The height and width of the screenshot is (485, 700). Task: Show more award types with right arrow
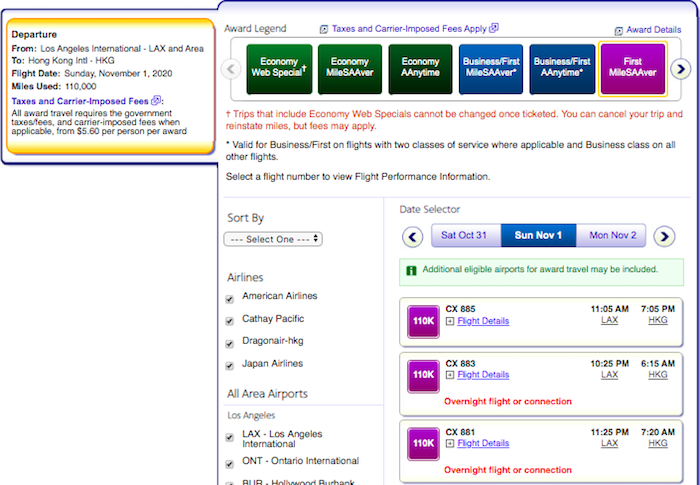[681, 69]
